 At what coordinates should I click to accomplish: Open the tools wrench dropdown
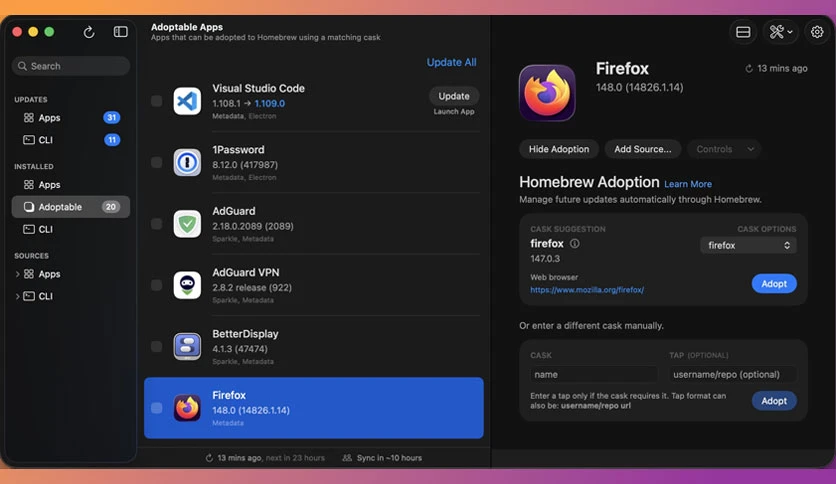[x=781, y=32]
